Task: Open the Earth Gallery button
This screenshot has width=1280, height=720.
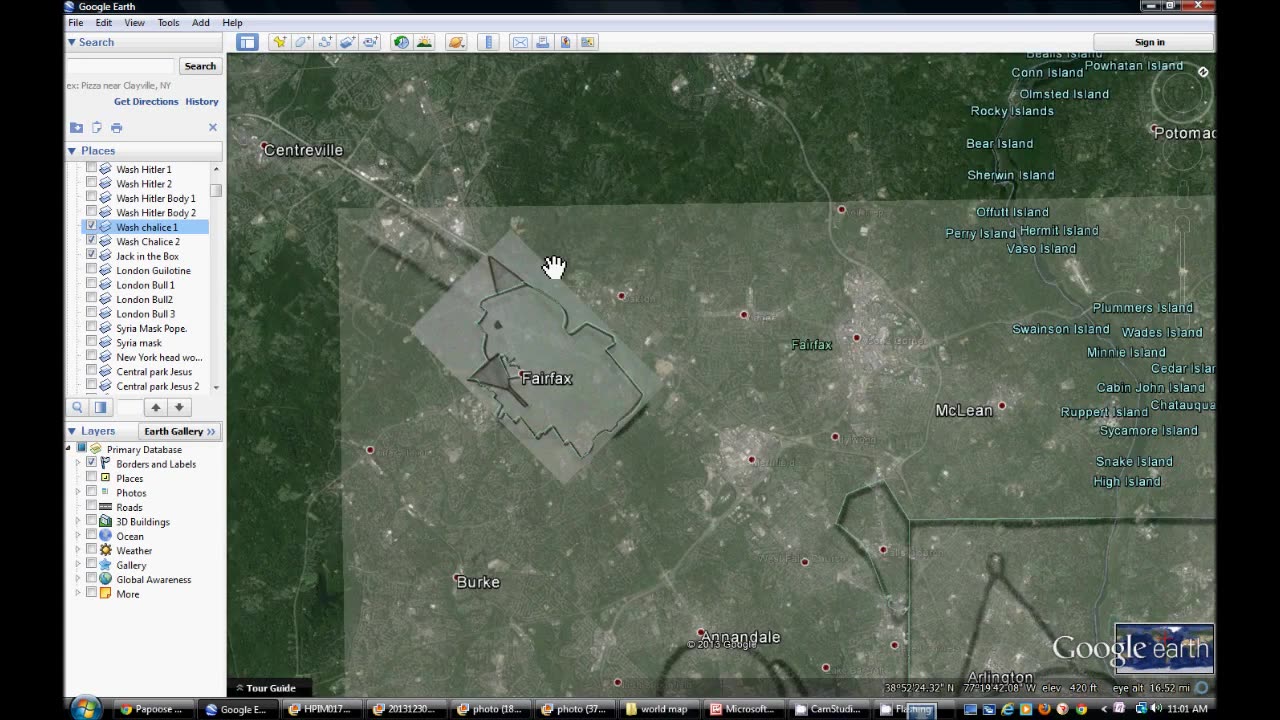Action: tap(180, 431)
